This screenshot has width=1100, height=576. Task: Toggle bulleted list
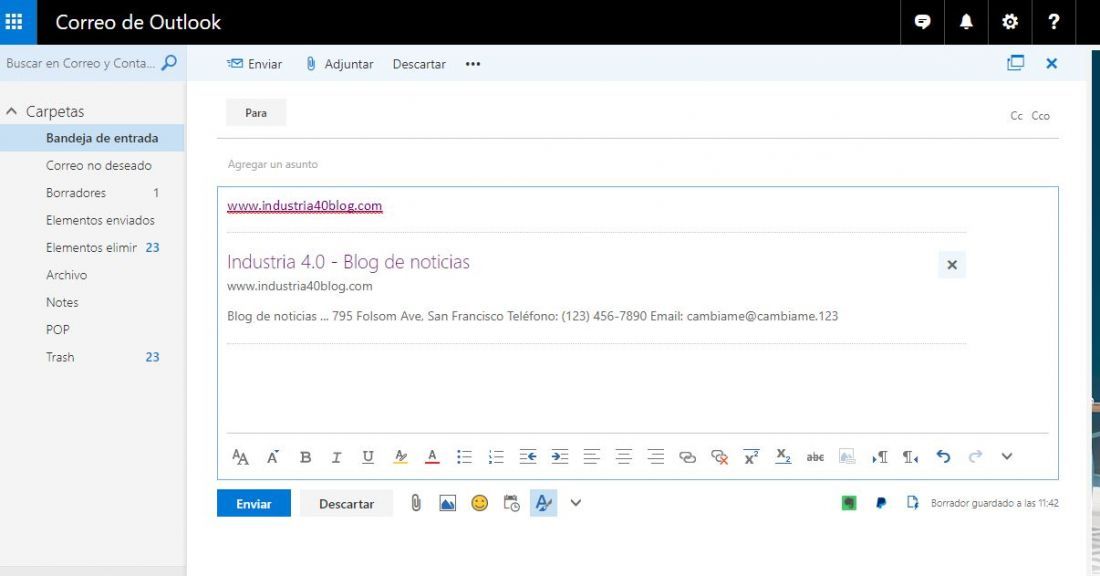pos(464,457)
